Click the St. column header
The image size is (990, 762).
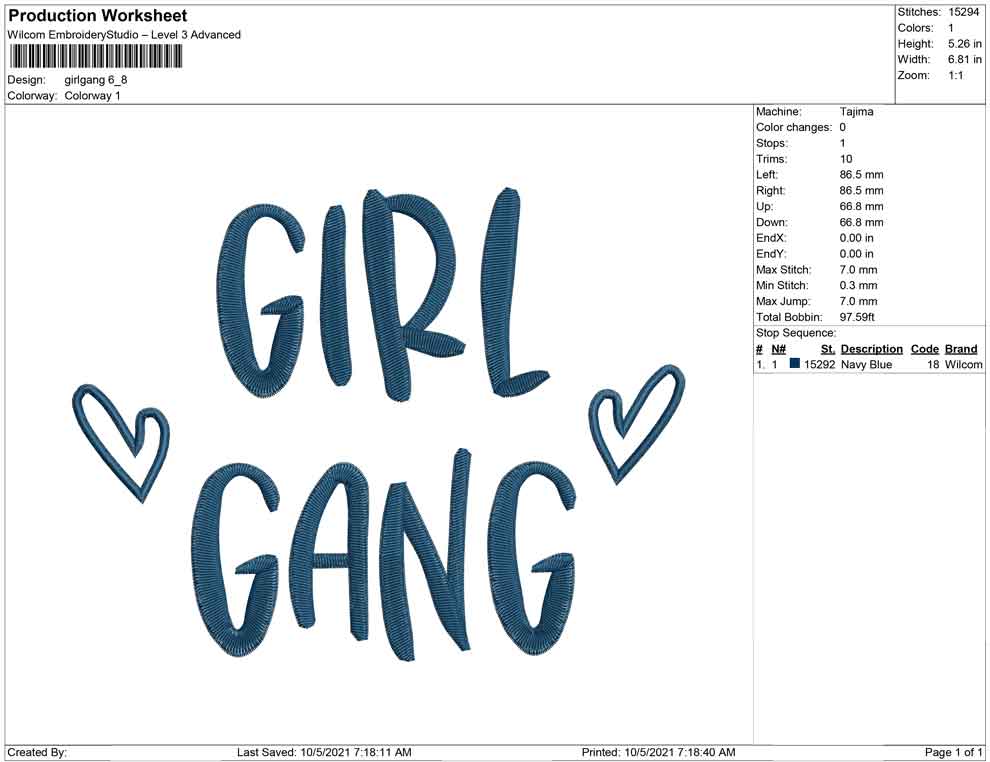pyautogui.click(x=827, y=349)
